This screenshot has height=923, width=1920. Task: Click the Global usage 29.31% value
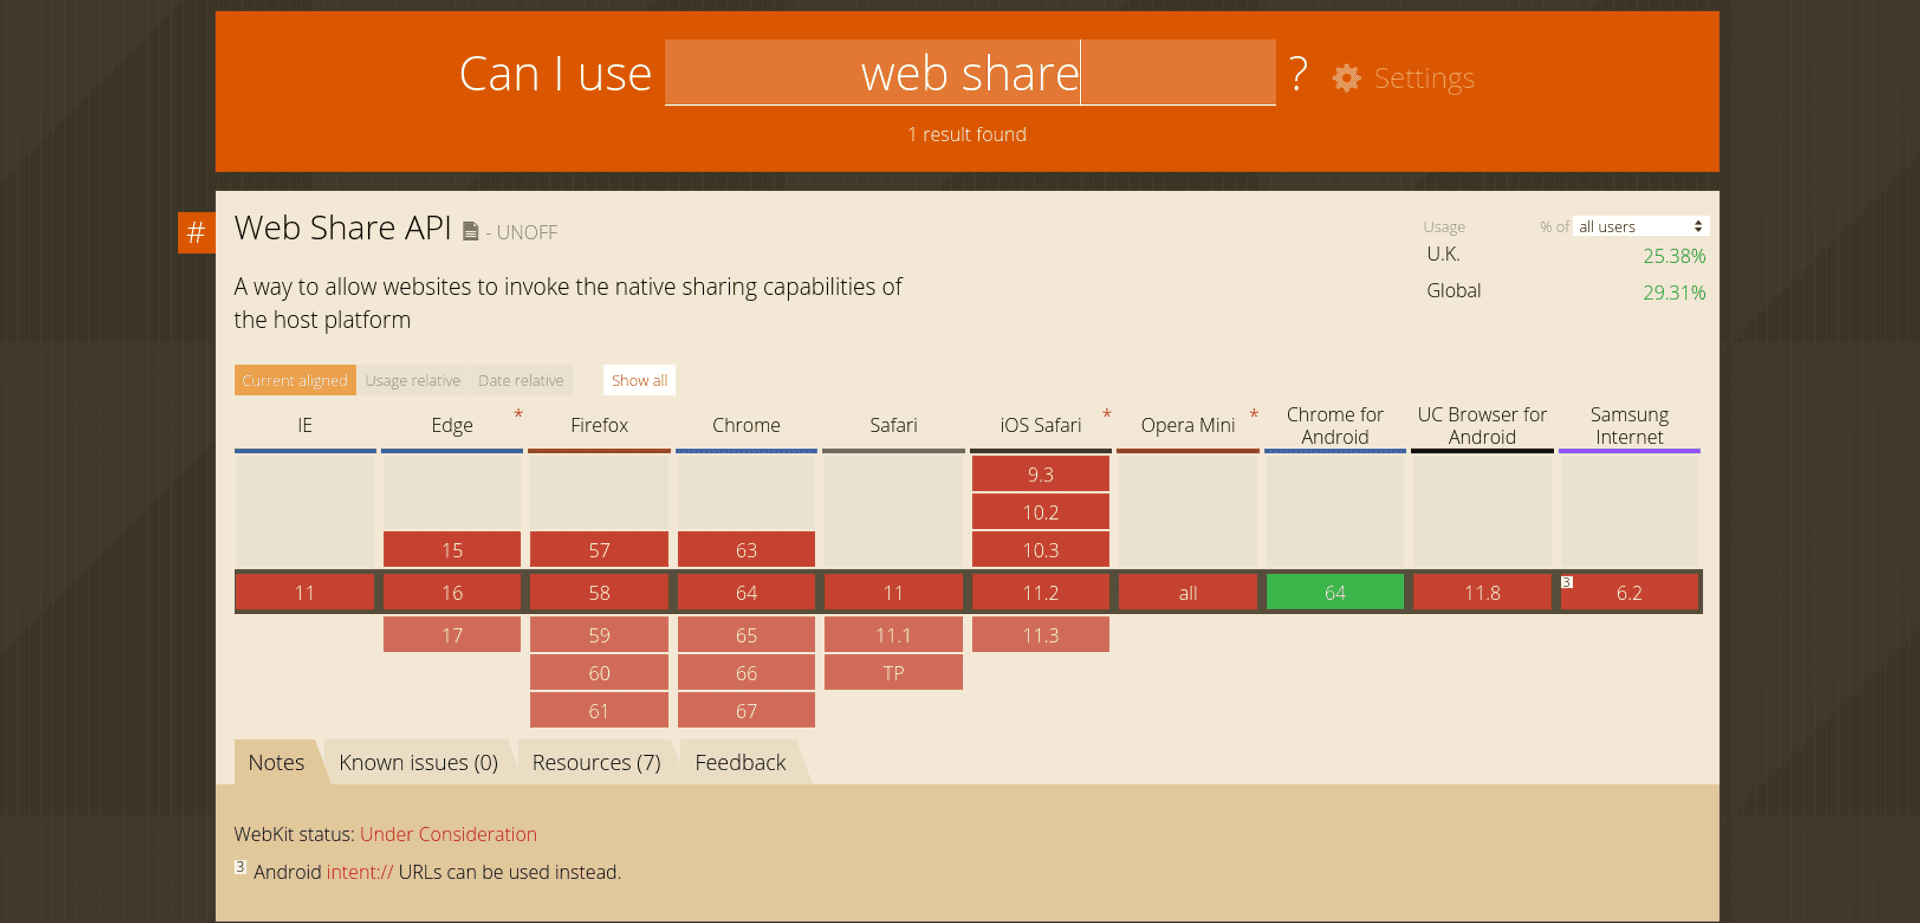(x=1674, y=292)
